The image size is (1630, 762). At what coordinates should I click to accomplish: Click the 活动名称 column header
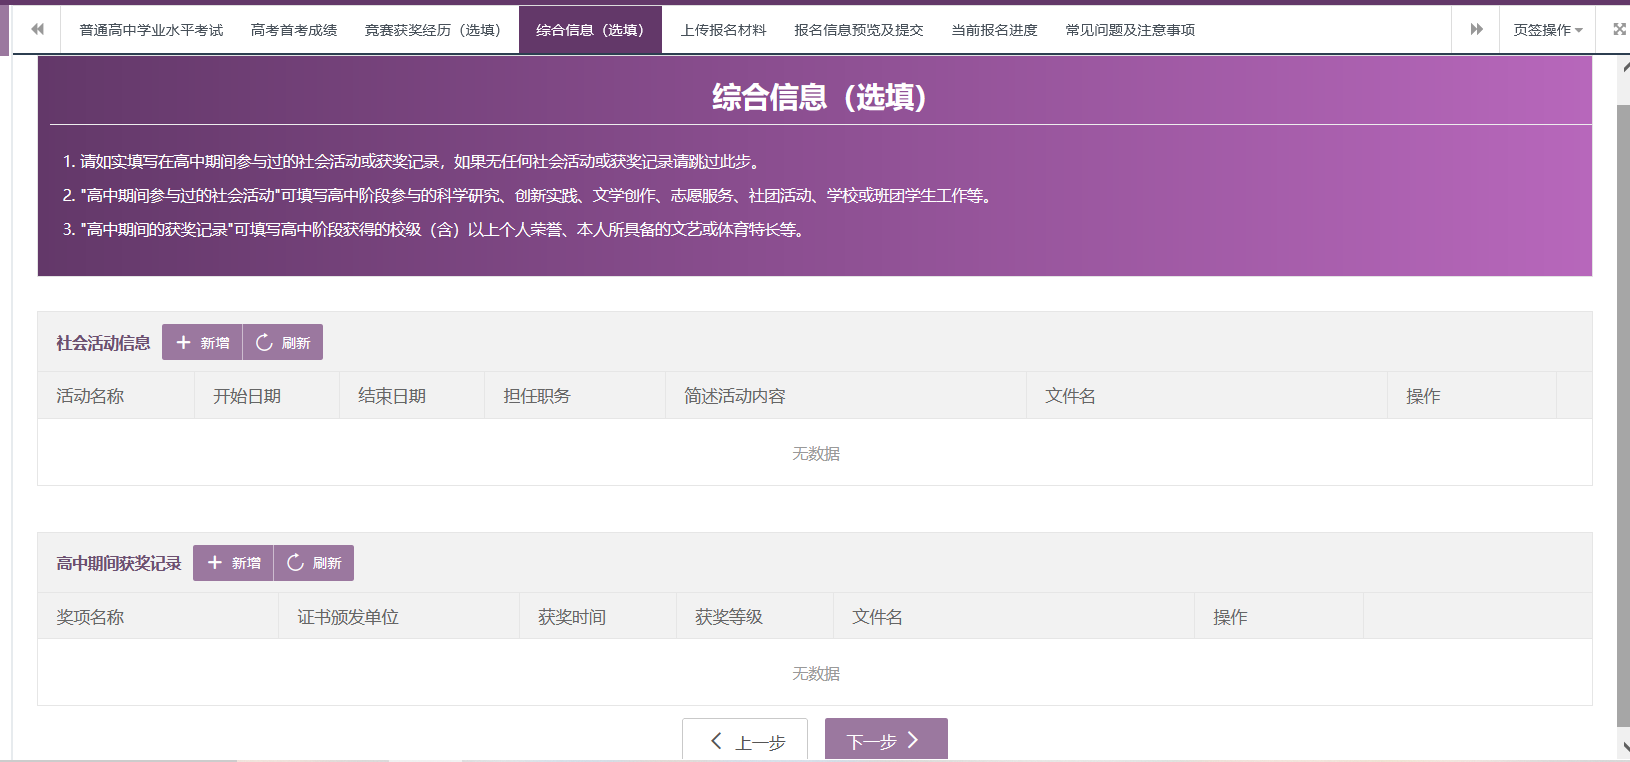click(90, 396)
